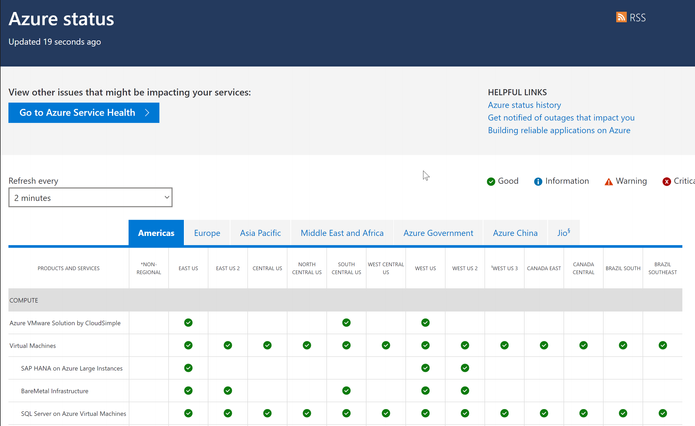Open the Azure status history link
The height and width of the screenshot is (426, 695).
tap(524, 105)
